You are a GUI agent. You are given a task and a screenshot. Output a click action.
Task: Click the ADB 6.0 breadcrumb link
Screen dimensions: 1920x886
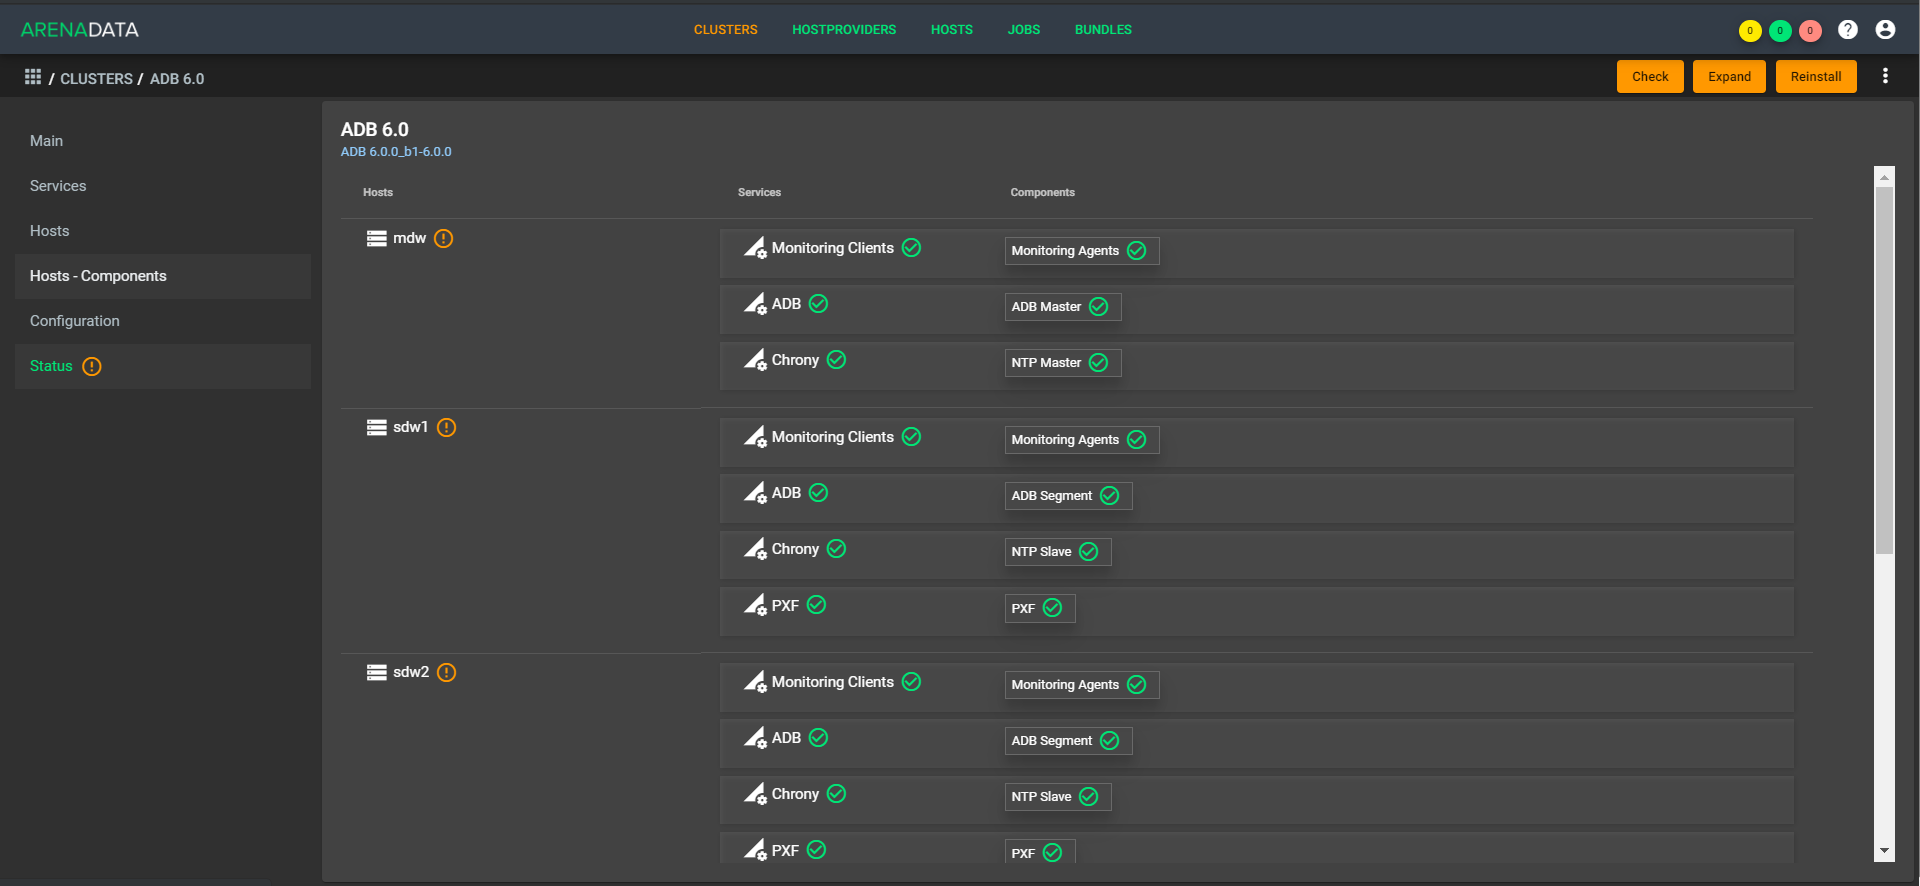click(177, 79)
